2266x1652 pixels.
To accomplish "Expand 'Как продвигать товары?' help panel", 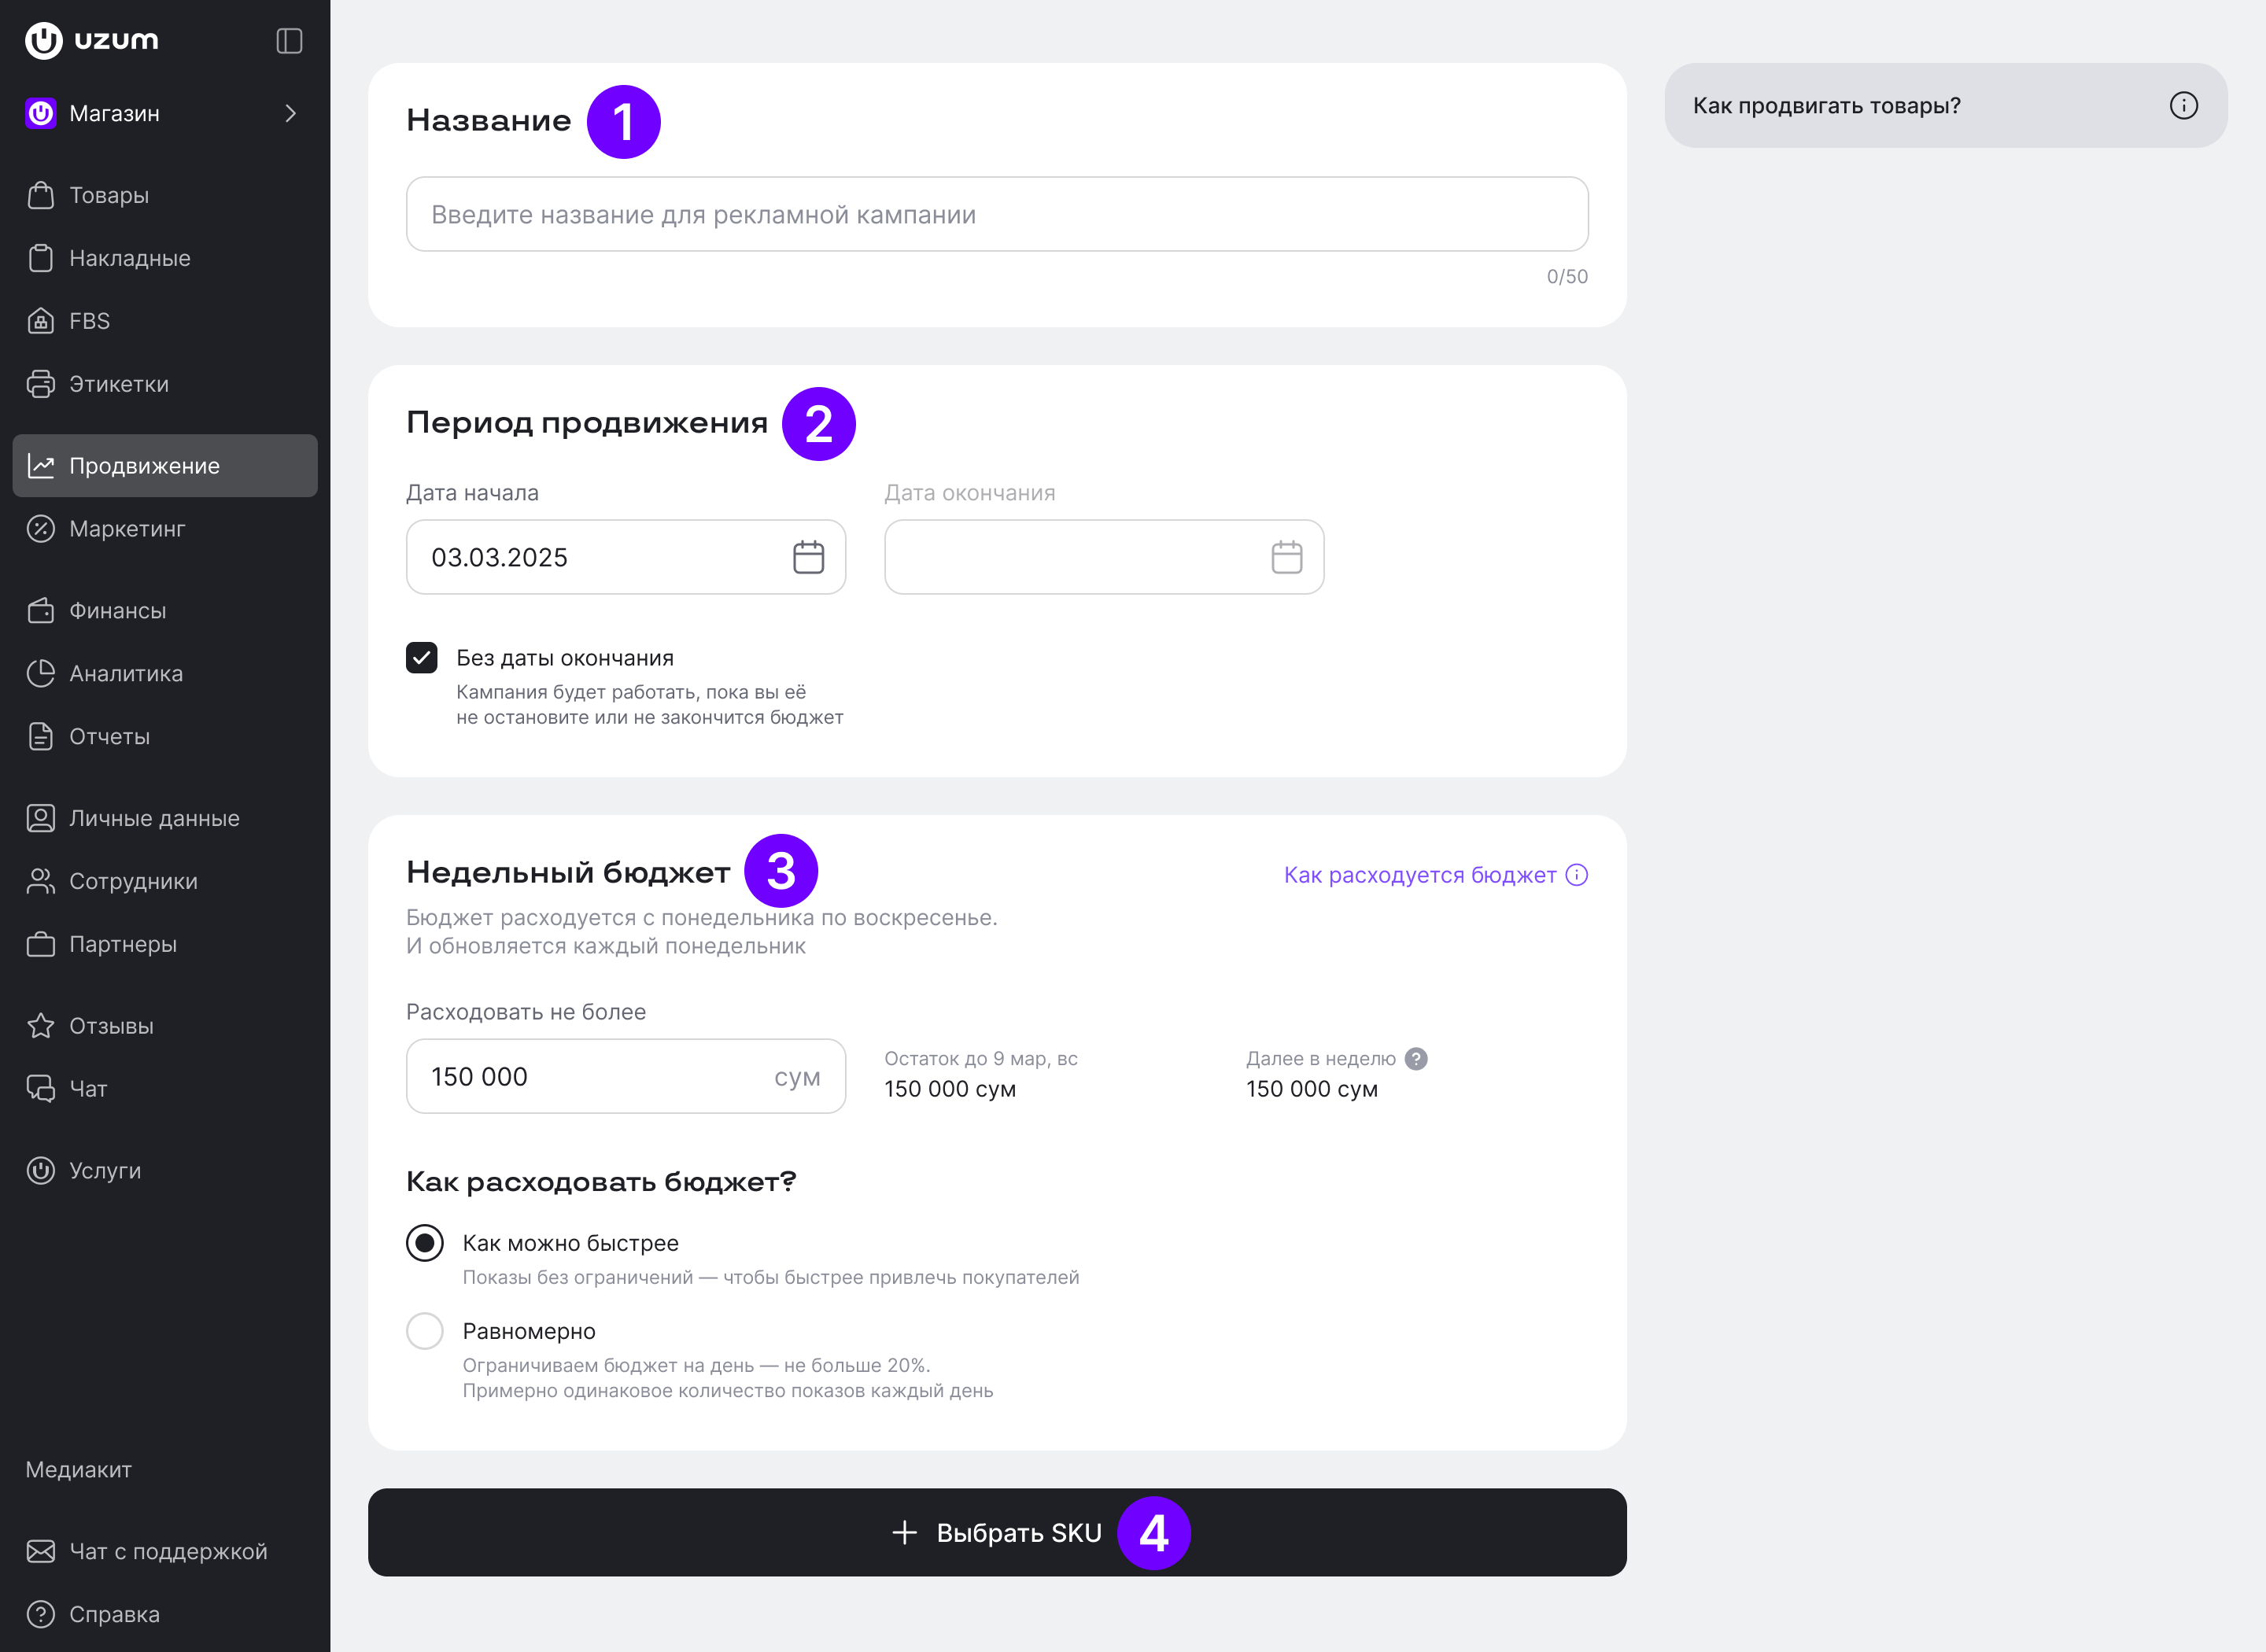I will (x=1945, y=106).
